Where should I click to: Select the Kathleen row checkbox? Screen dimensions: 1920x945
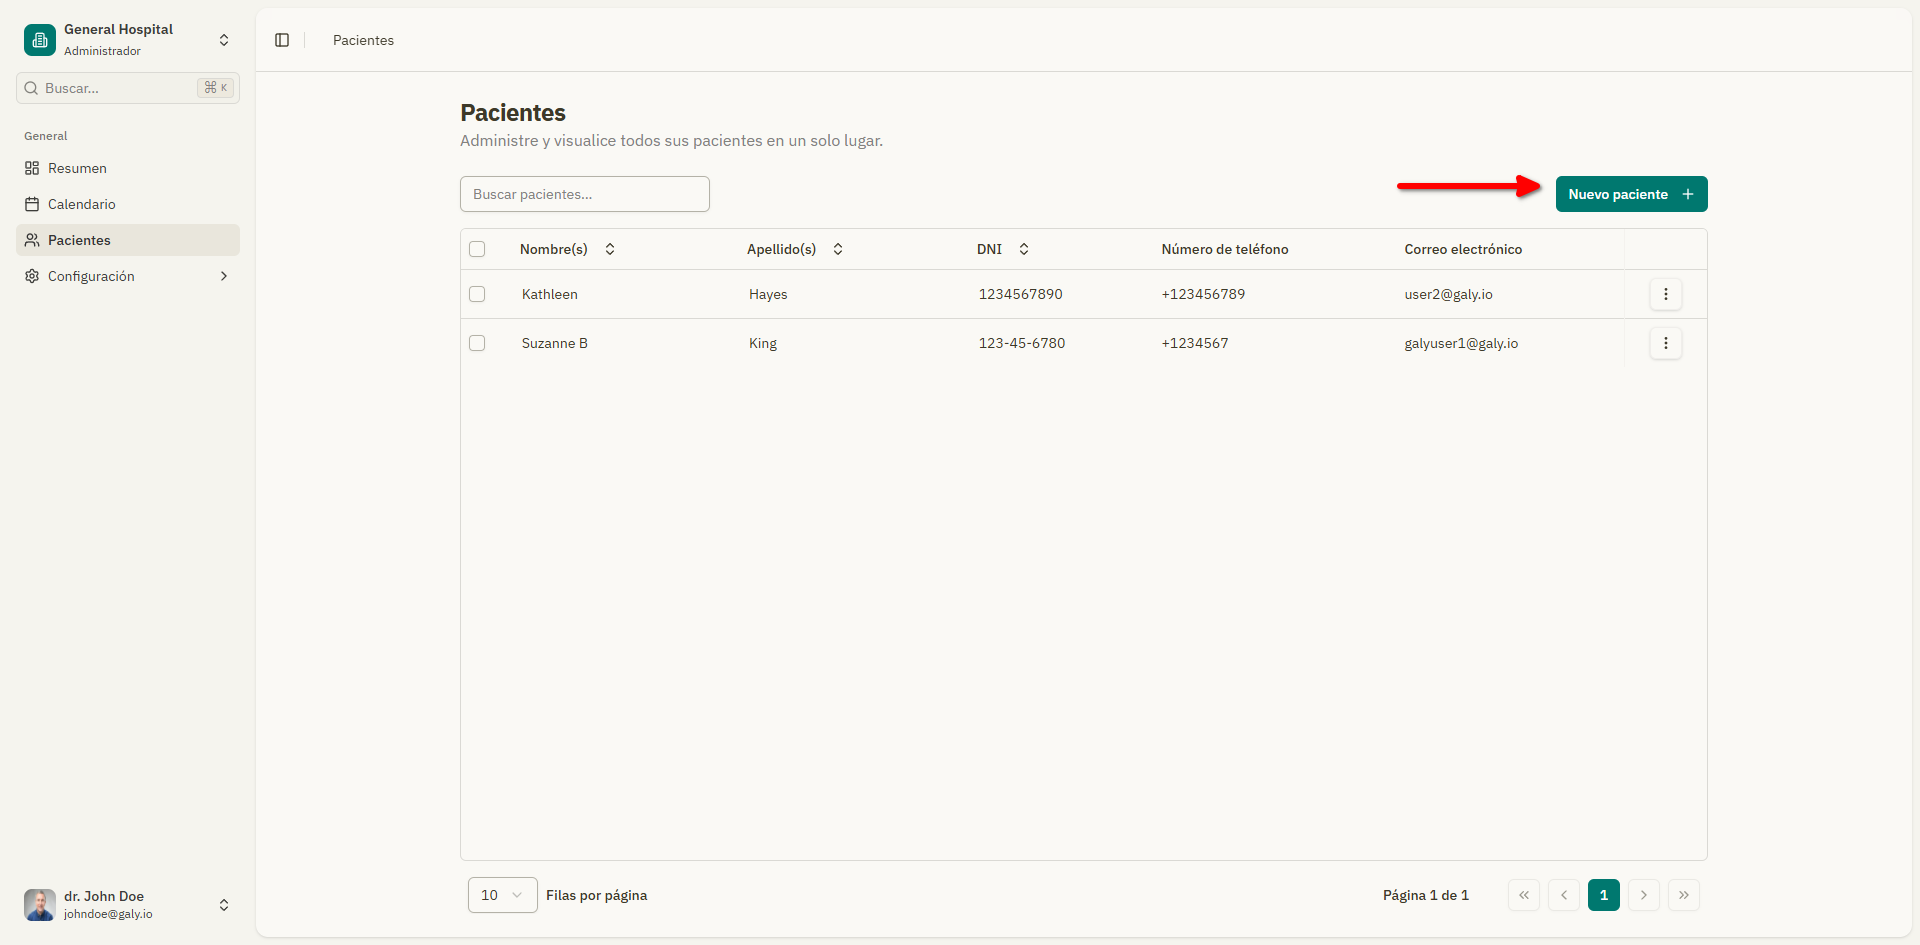tap(477, 294)
